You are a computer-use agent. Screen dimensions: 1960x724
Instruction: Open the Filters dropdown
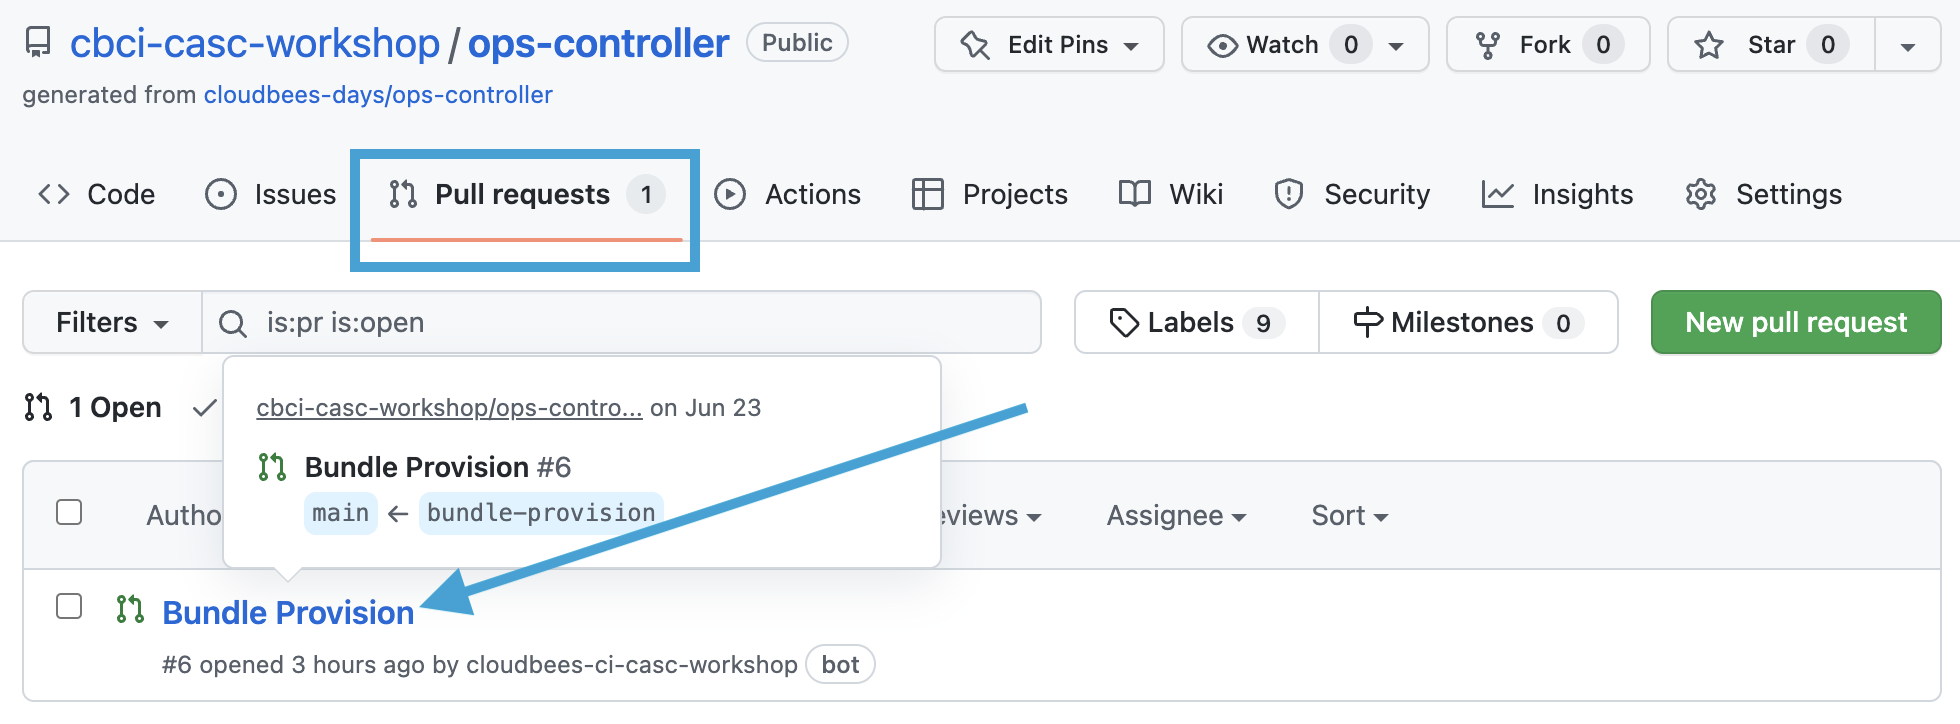point(112,323)
